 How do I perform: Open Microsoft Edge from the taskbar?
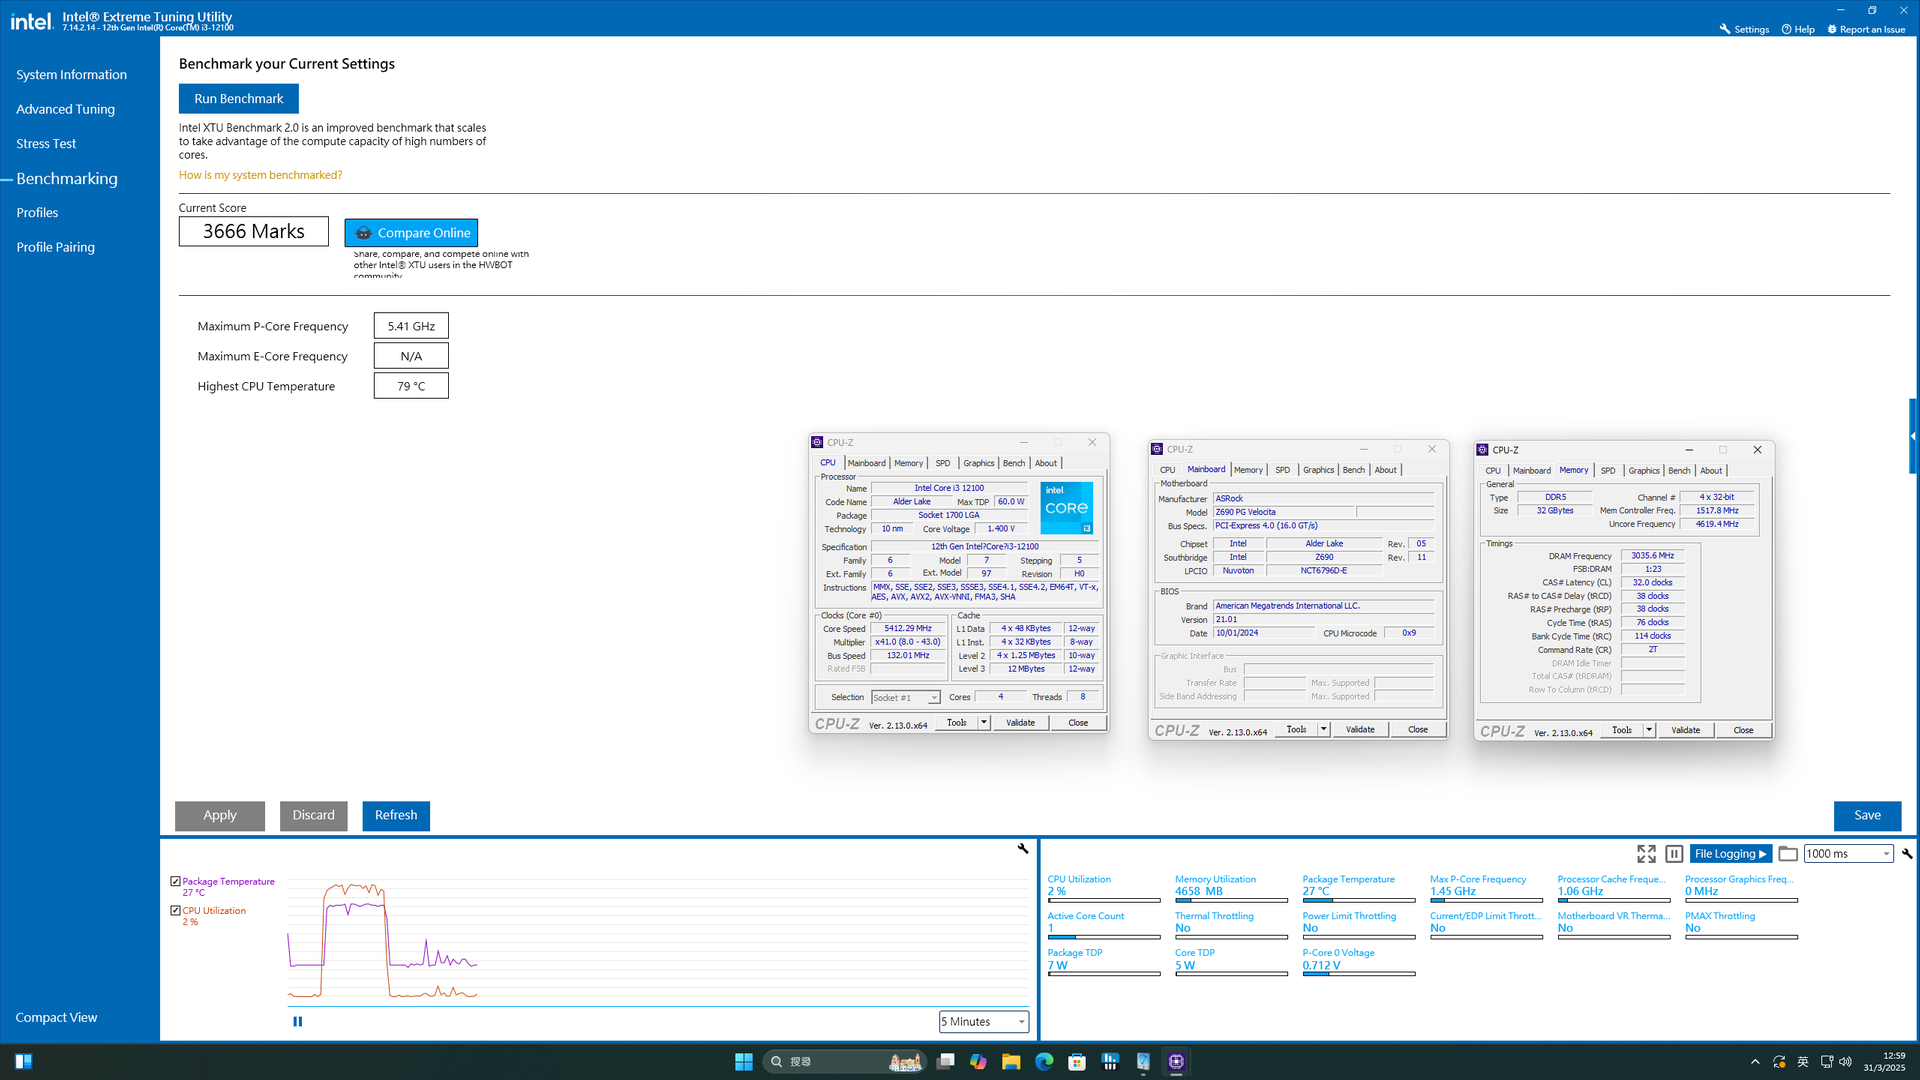[1044, 1062]
